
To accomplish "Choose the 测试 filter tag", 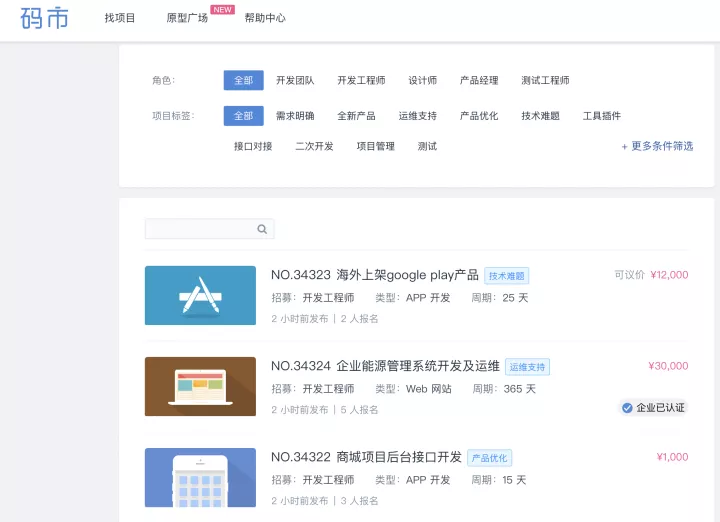I will coord(428,146).
